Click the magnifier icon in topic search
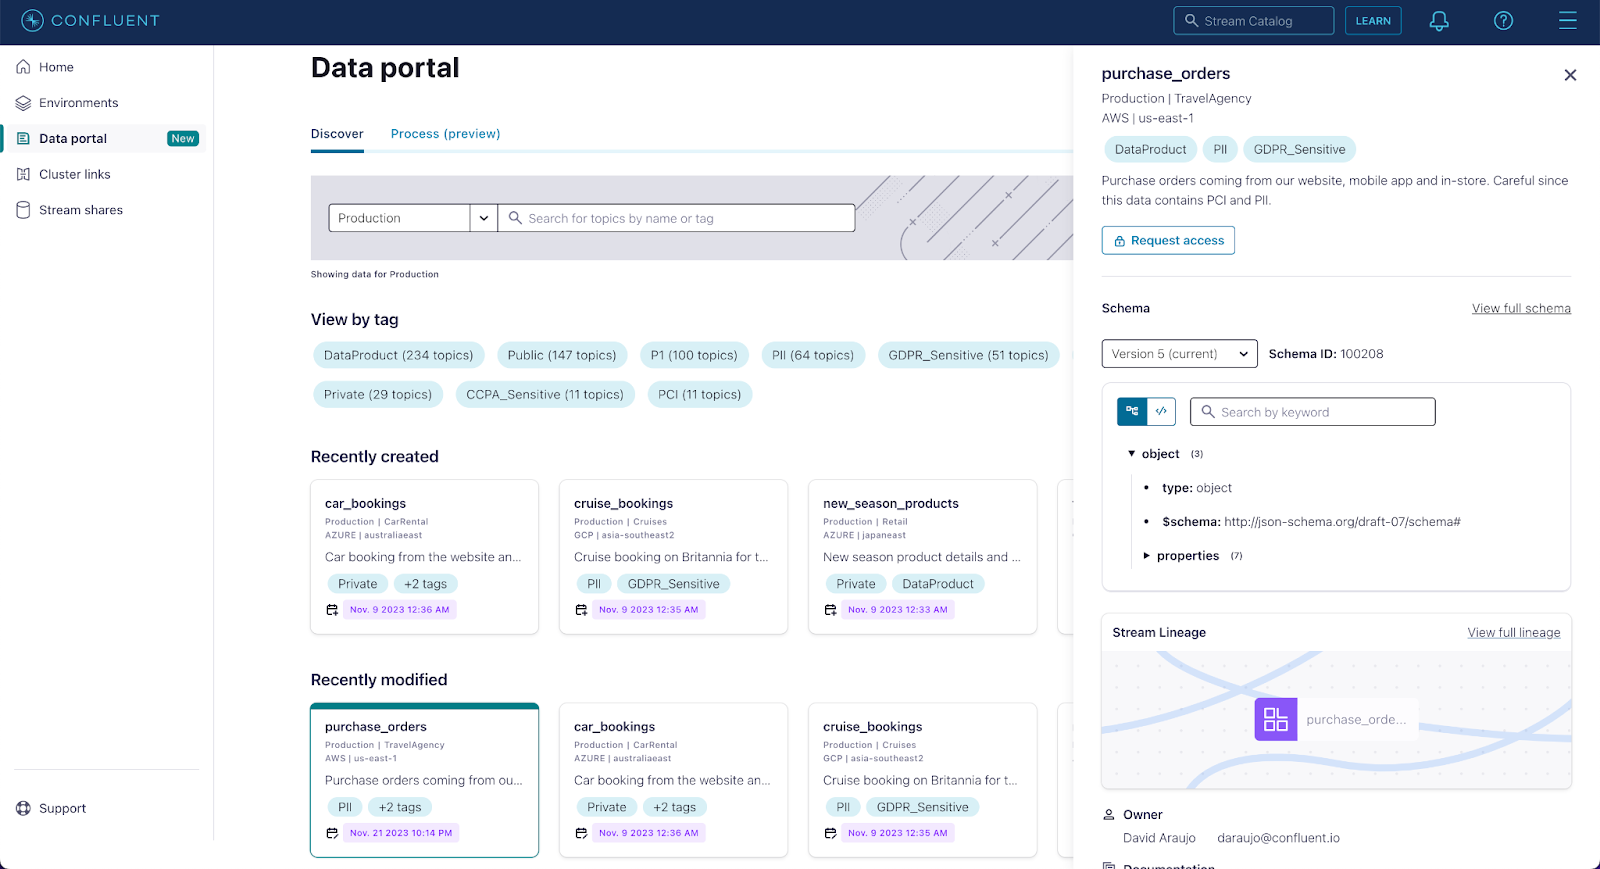 coord(515,218)
